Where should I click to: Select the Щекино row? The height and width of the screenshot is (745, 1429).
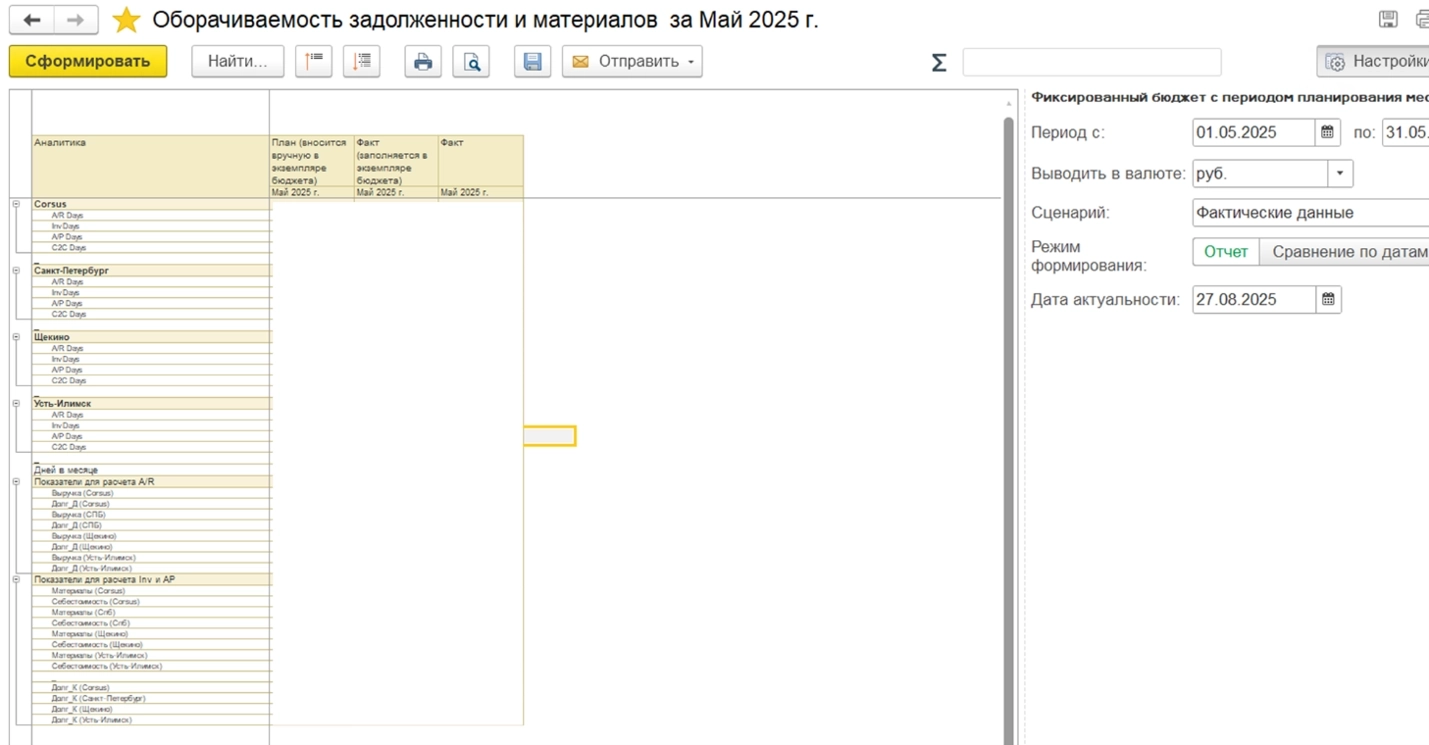coord(151,337)
